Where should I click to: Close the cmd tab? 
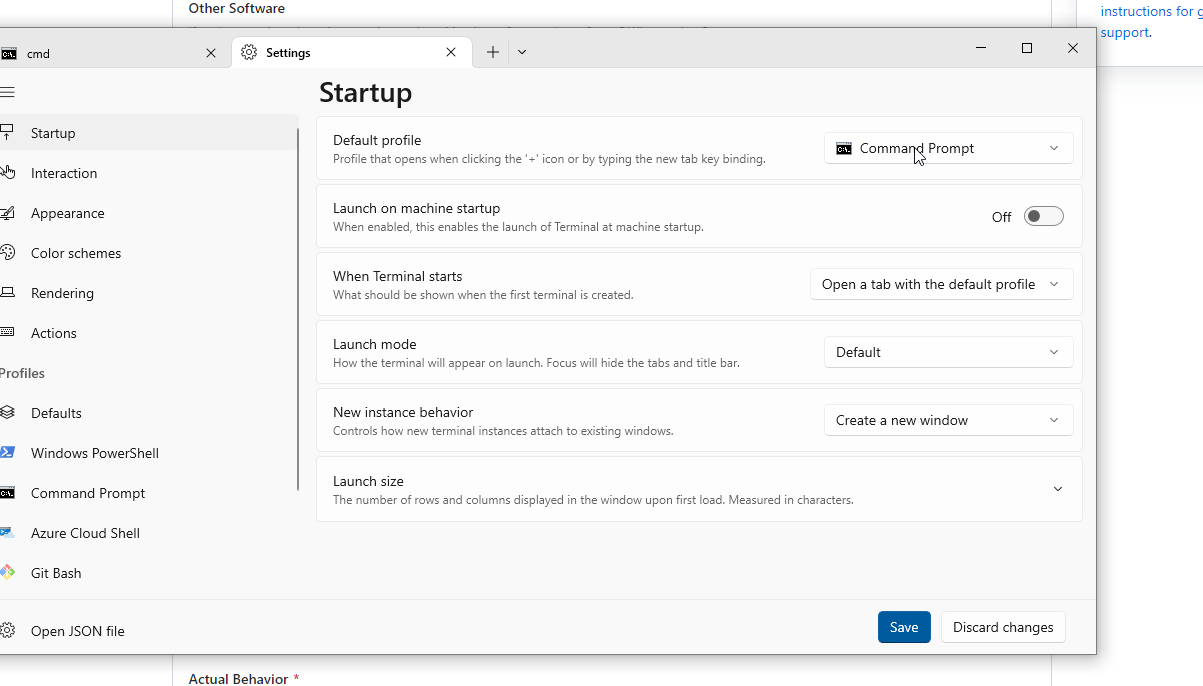click(211, 53)
